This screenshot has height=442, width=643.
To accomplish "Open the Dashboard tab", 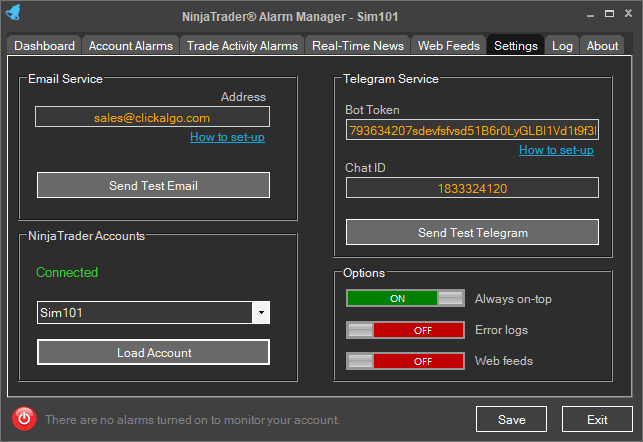I will tap(44, 46).
